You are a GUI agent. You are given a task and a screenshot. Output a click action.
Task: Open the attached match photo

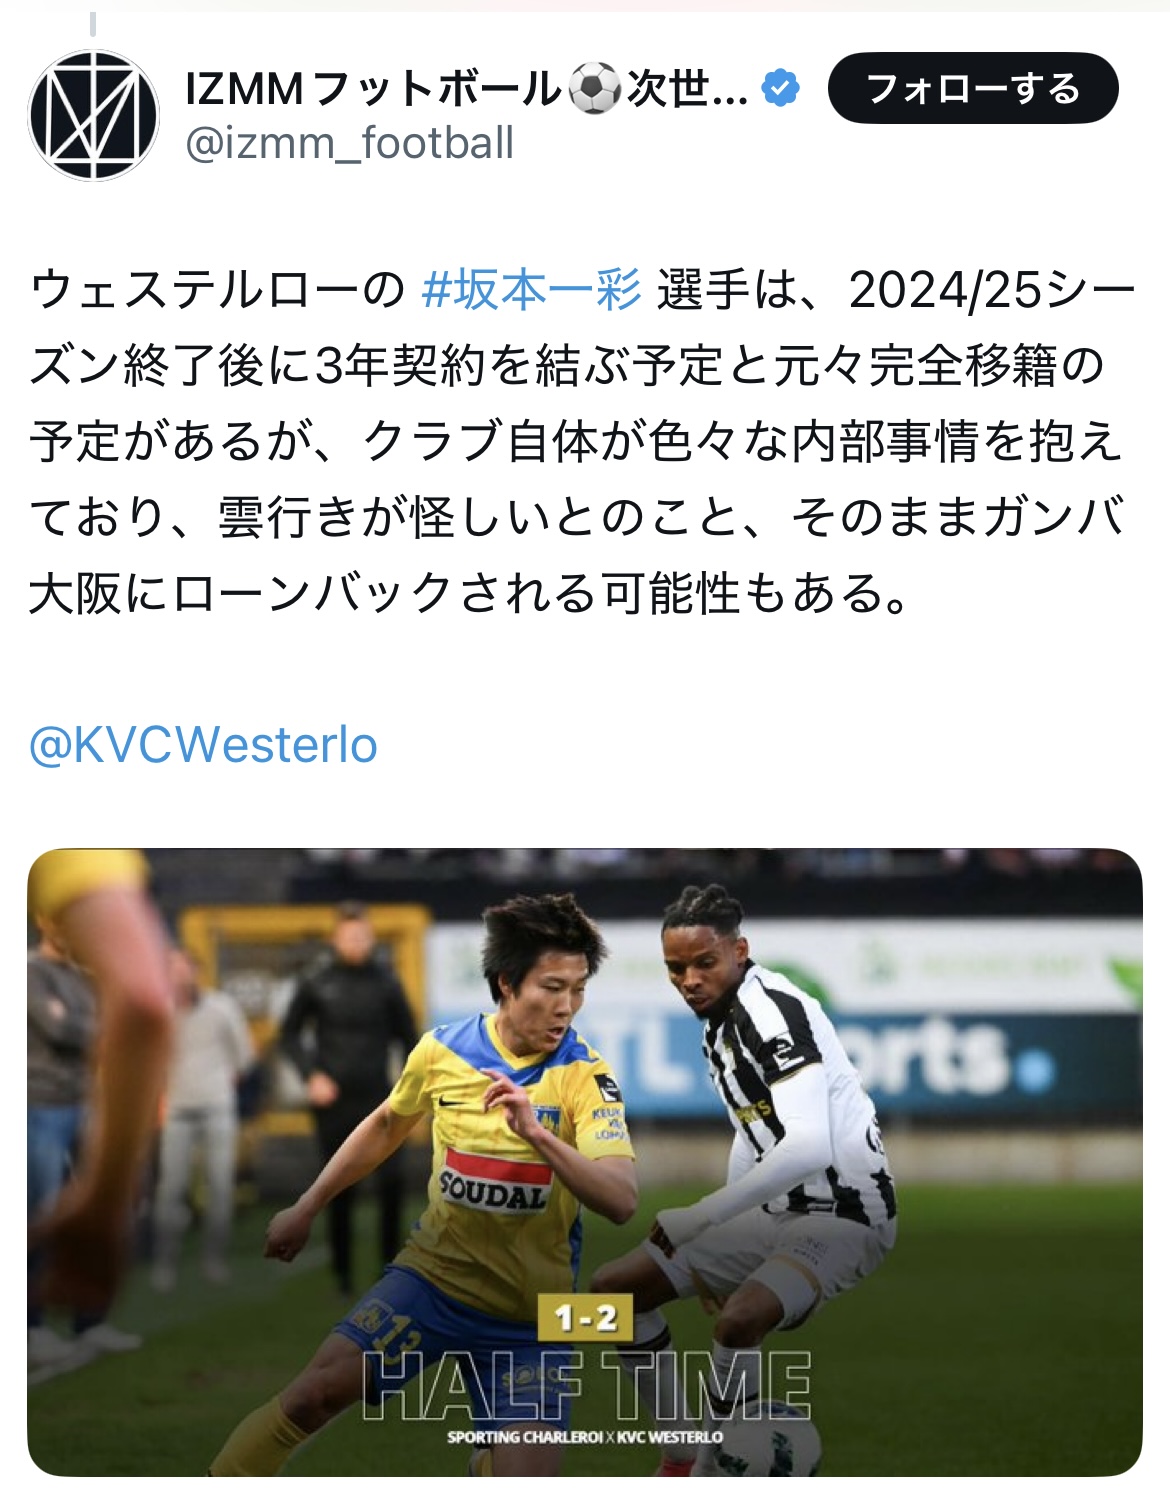(585, 1162)
